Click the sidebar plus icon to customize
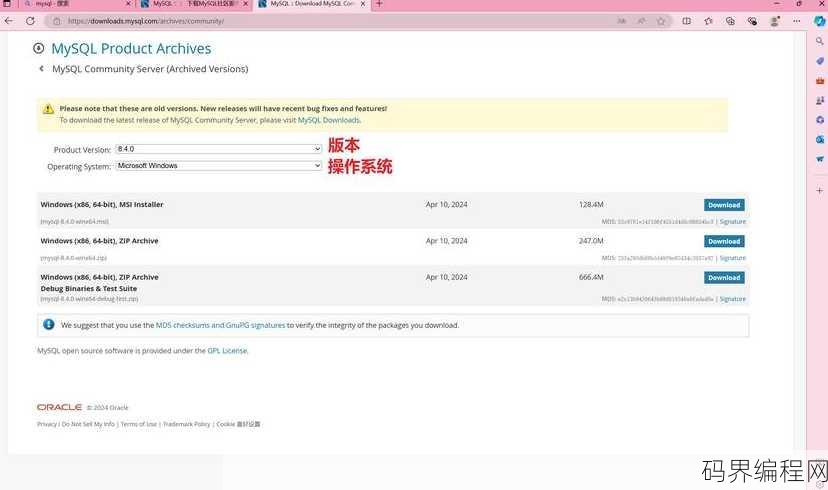The height and width of the screenshot is (490, 828). click(820, 190)
